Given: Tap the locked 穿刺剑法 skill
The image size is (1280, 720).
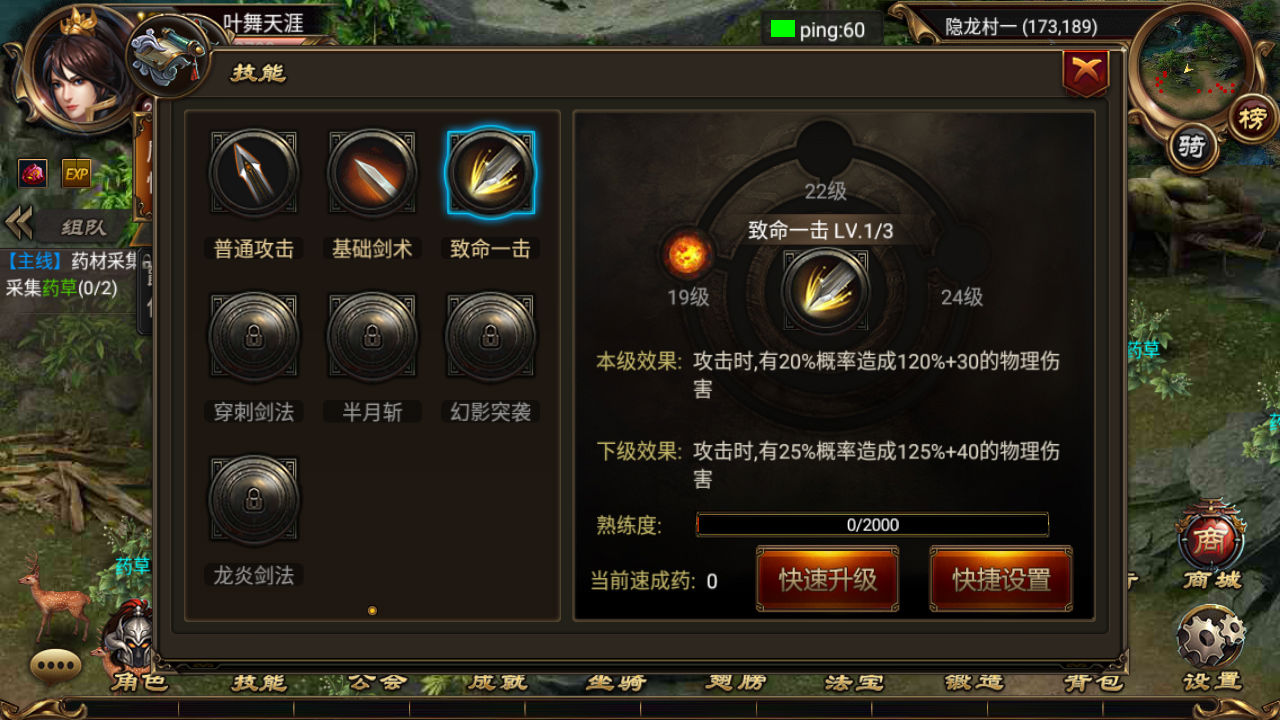Looking at the screenshot, I should [x=254, y=337].
